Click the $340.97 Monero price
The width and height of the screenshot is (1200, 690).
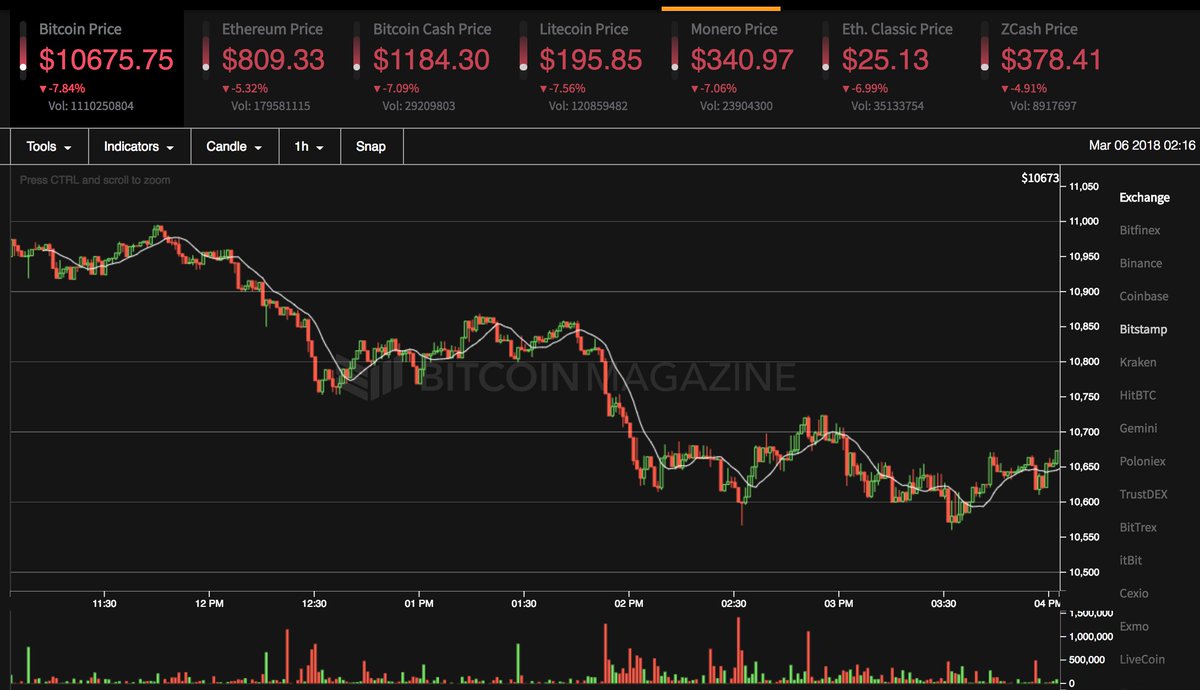(743, 60)
